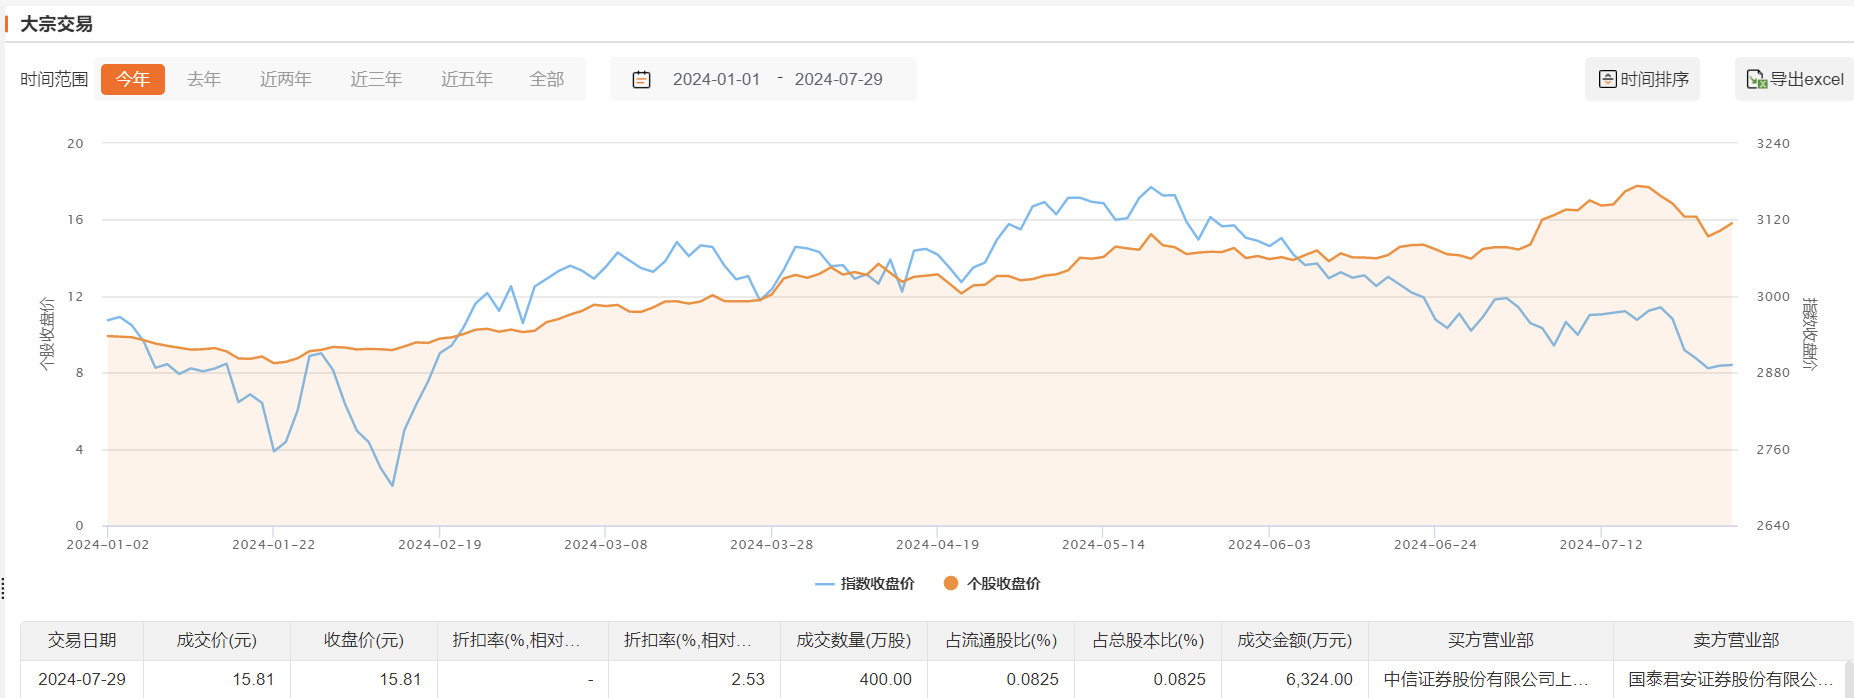The width and height of the screenshot is (1854, 698).
Task: Click the orange 个股收盘价 legend dot
Action: 951,583
